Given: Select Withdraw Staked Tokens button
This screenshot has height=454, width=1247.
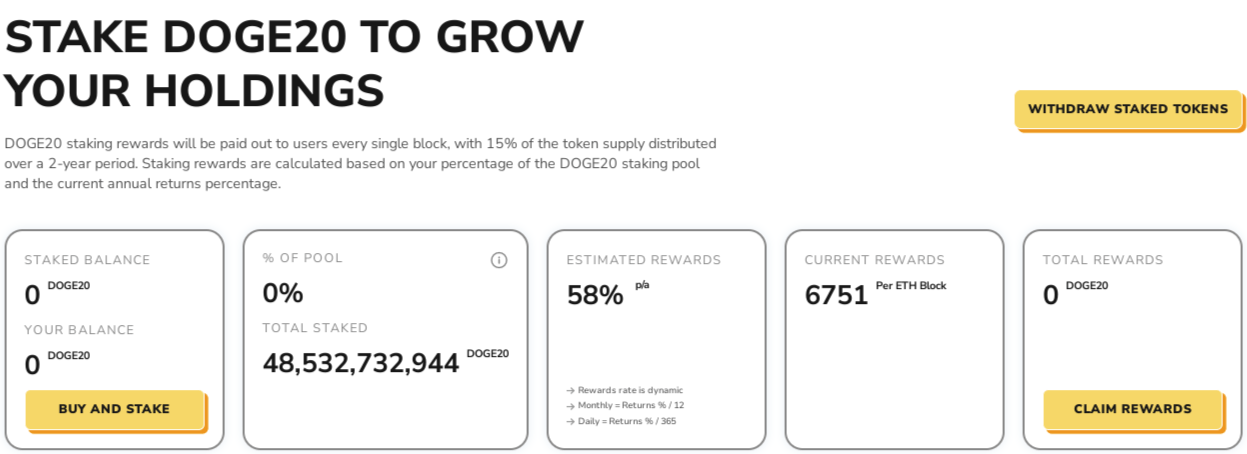Looking at the screenshot, I should (1128, 109).
